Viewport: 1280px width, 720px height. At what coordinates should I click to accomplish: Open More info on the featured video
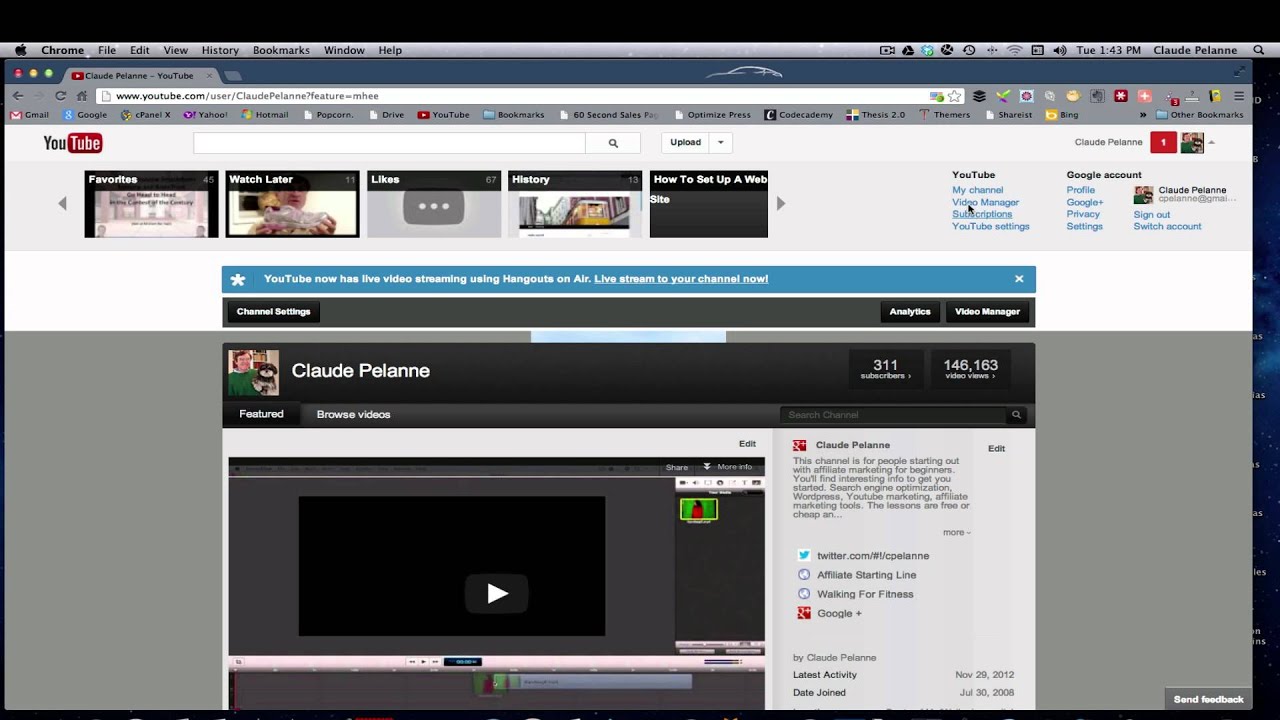[x=727, y=467]
